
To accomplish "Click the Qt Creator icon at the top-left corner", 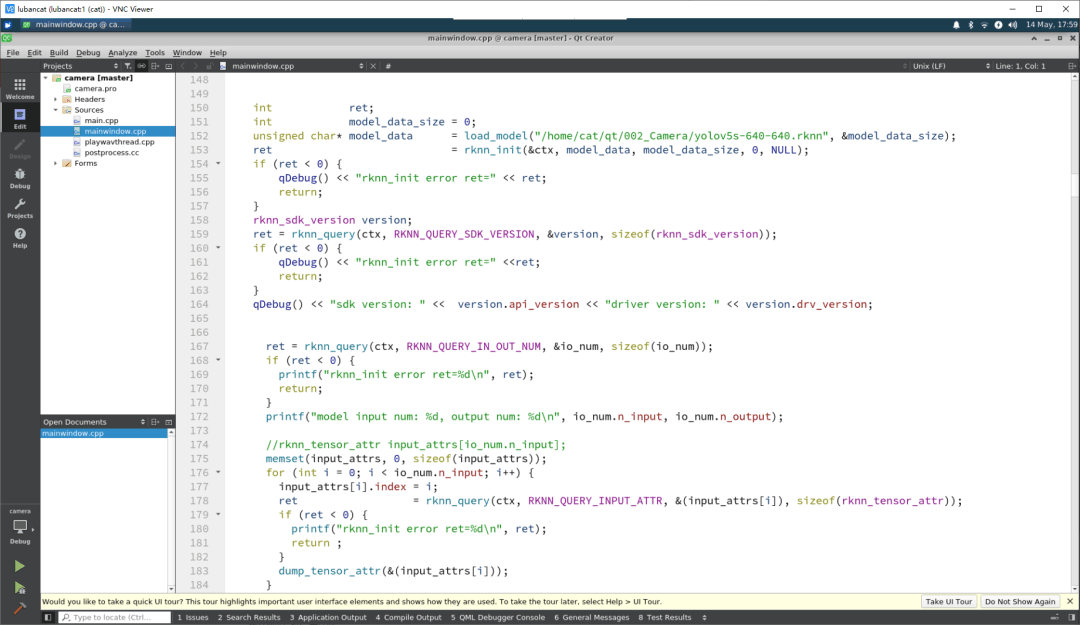I will pos(7,38).
